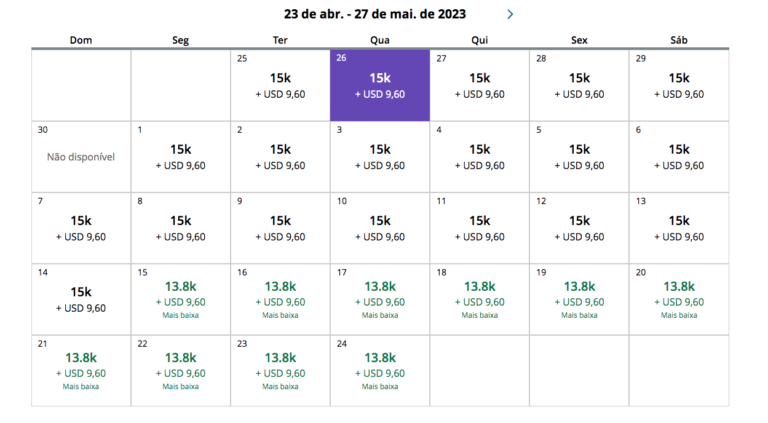Click the unavailable April 30 cell
768x423 pixels.
click(x=81, y=157)
